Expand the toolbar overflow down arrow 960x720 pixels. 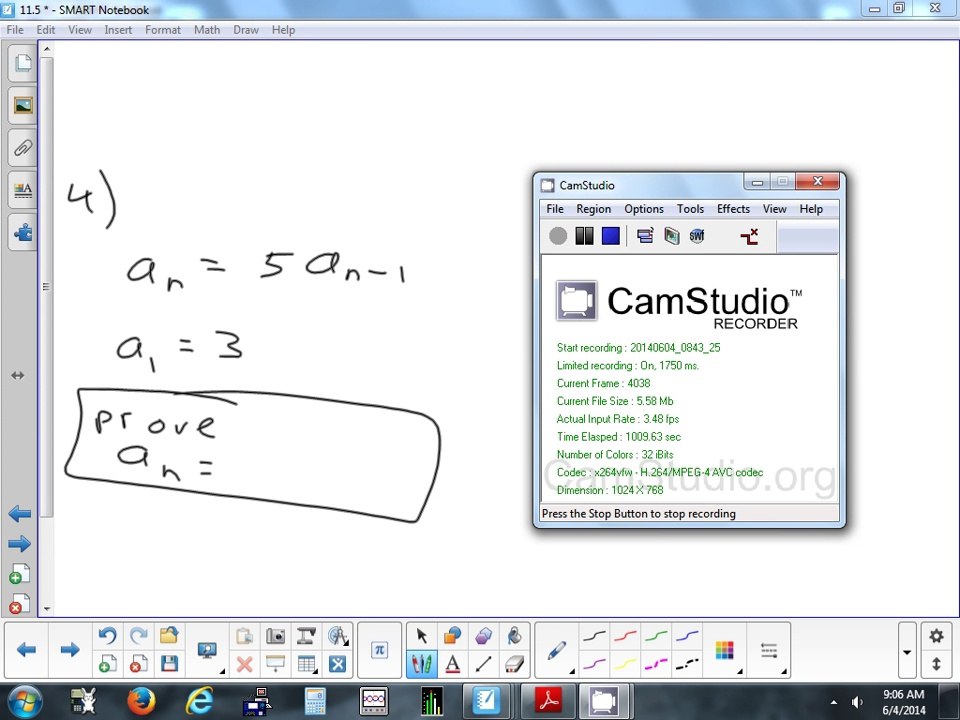point(907,652)
